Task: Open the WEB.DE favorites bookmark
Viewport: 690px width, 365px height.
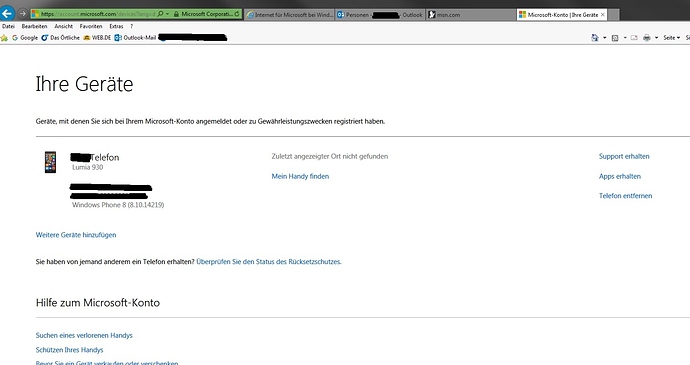Action: pos(97,38)
